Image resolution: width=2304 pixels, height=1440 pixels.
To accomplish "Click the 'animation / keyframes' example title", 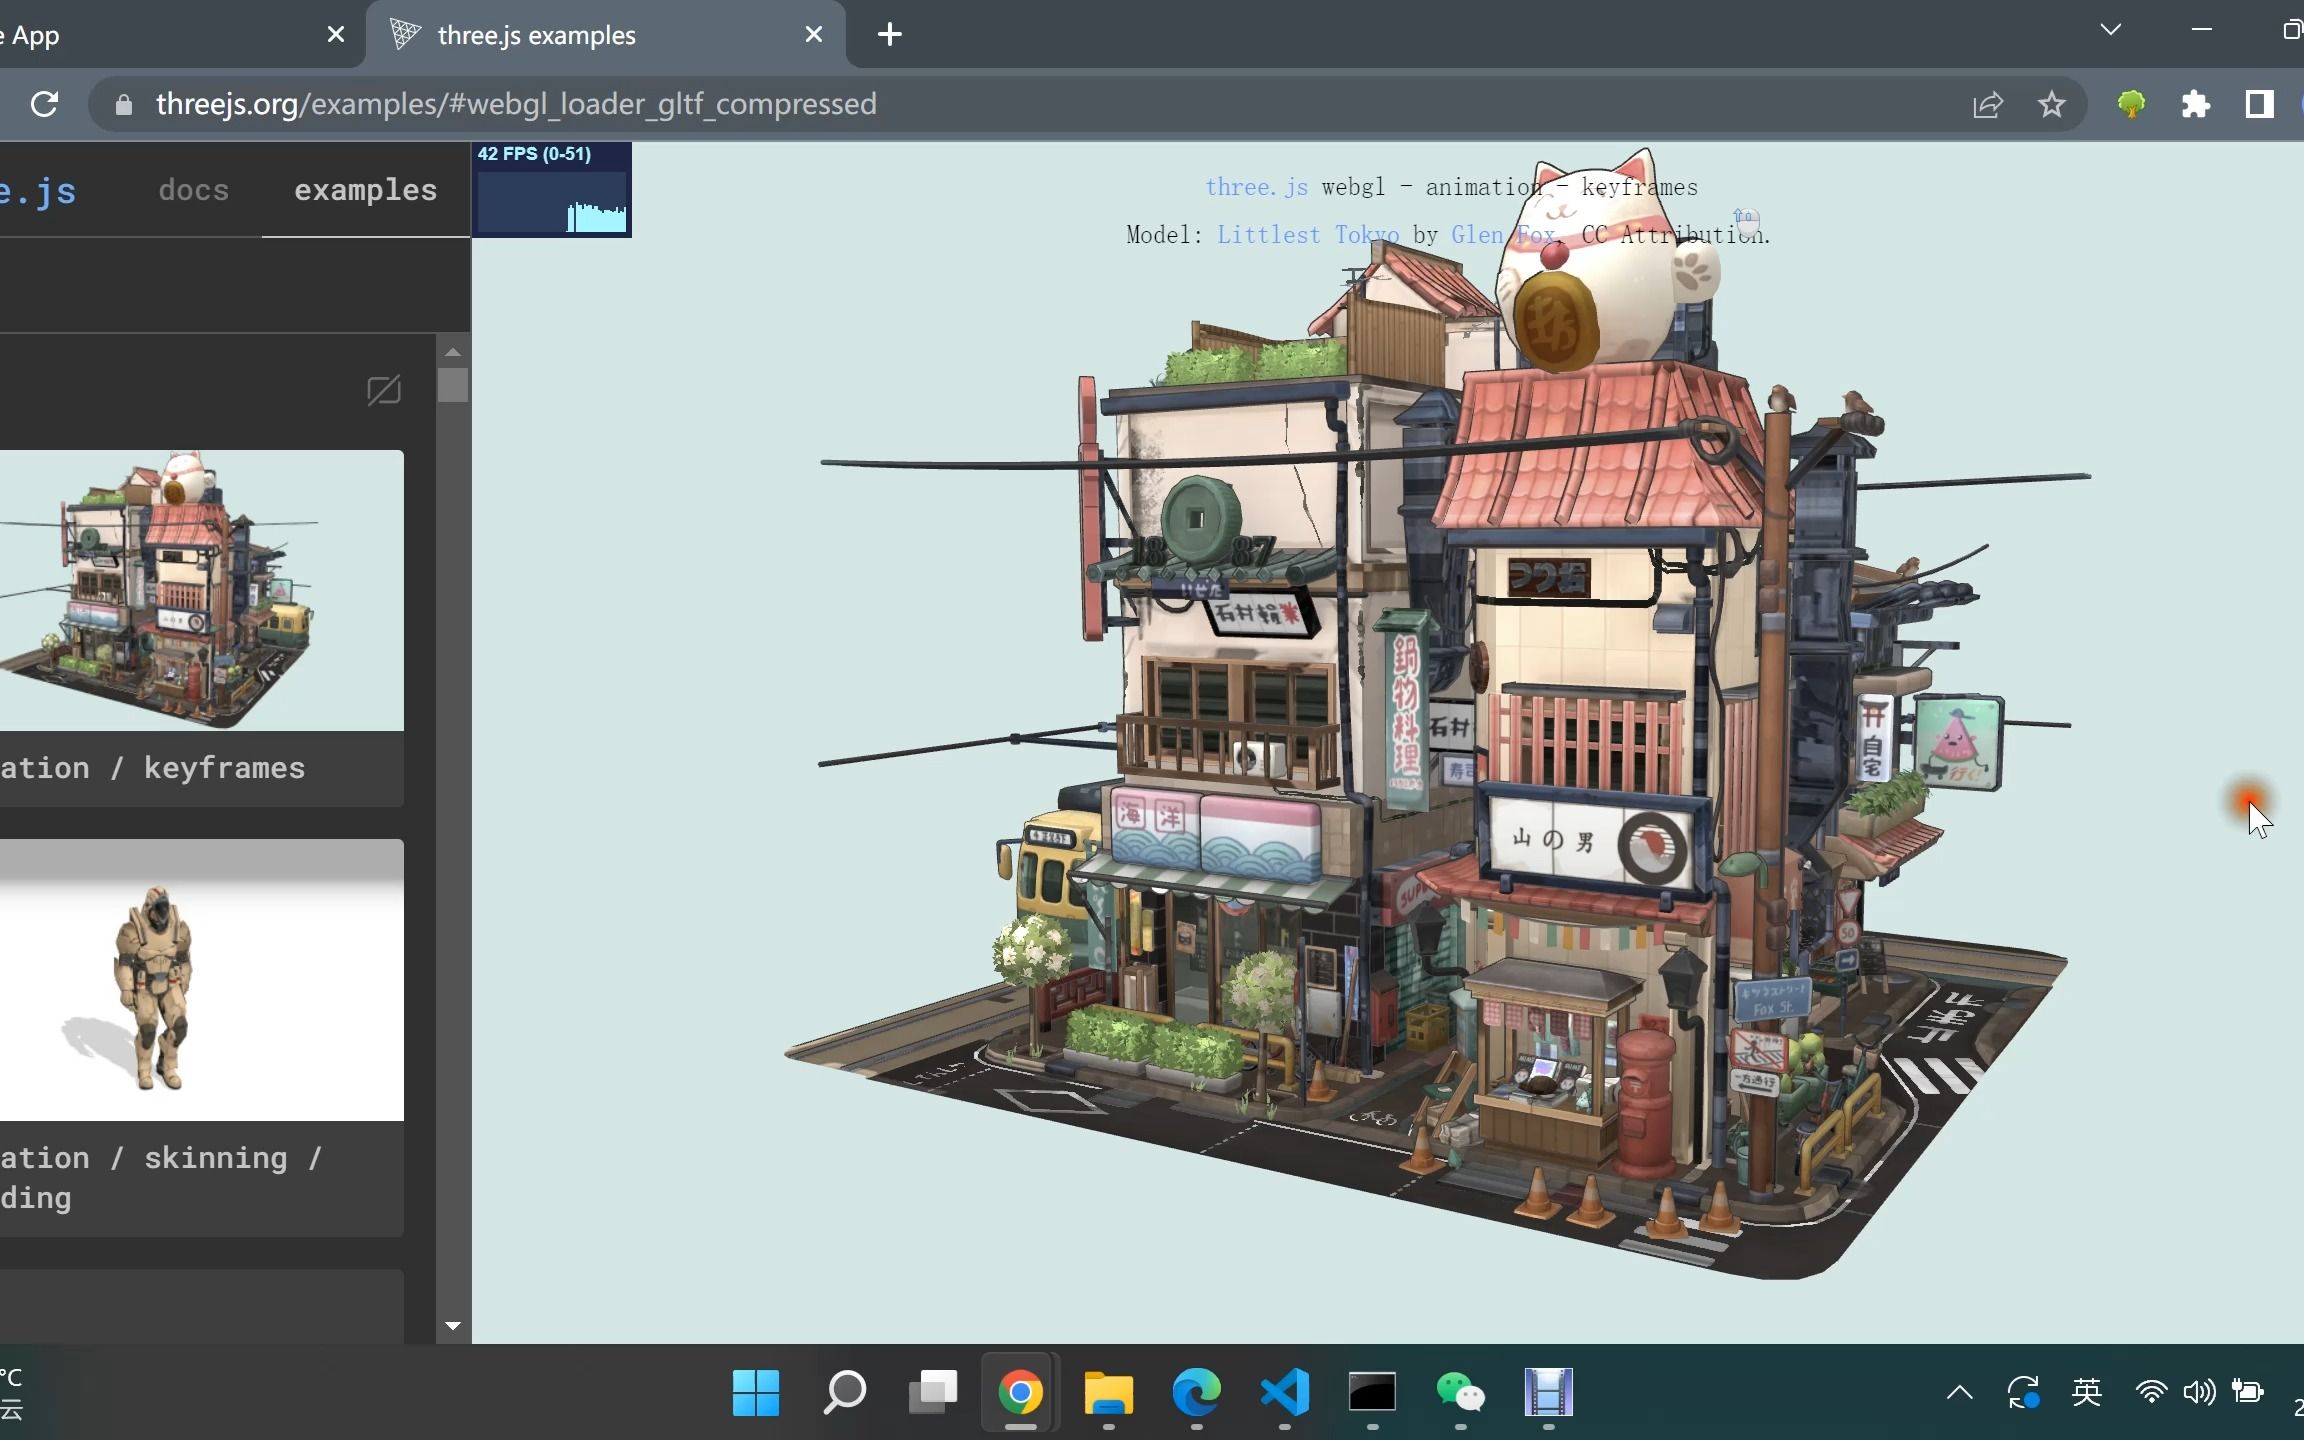I will (x=153, y=768).
